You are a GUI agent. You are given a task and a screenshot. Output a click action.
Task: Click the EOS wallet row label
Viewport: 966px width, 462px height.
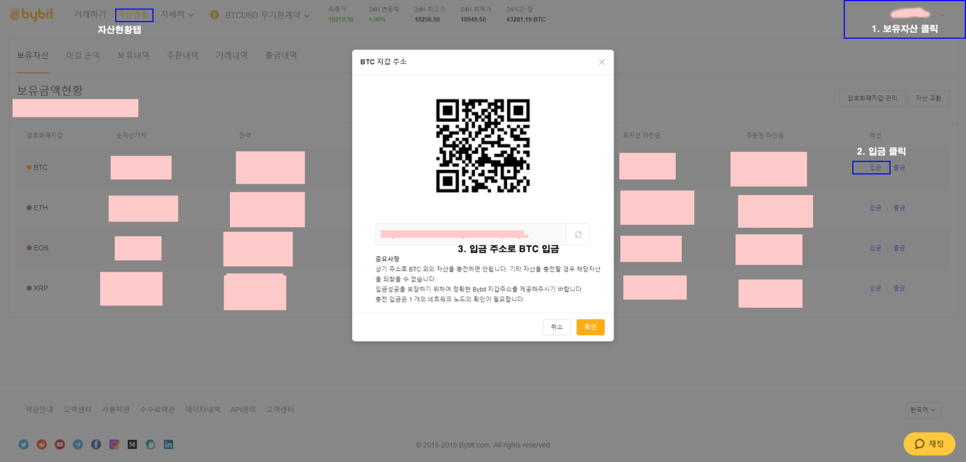point(37,248)
